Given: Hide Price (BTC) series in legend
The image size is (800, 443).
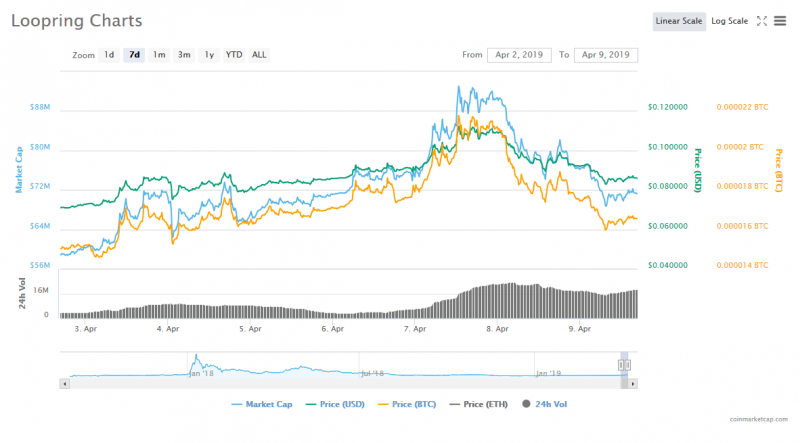Looking at the screenshot, I should [x=409, y=404].
